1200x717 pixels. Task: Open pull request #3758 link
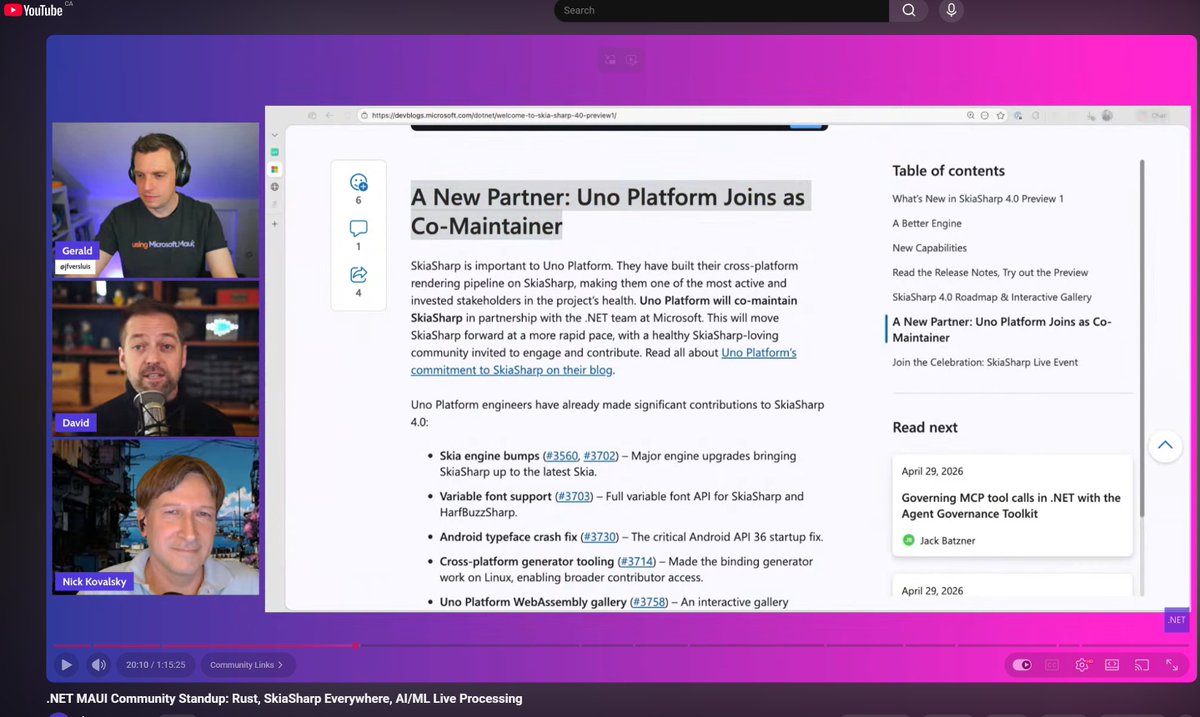click(648, 602)
